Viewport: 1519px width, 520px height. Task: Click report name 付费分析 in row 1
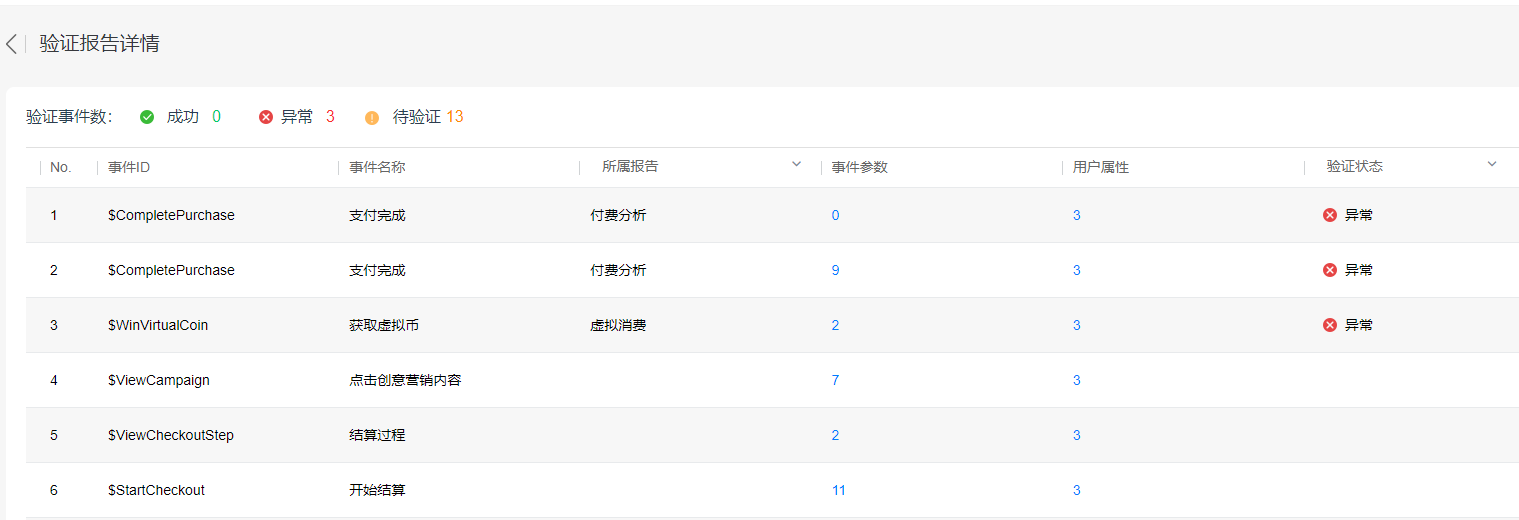[618, 215]
